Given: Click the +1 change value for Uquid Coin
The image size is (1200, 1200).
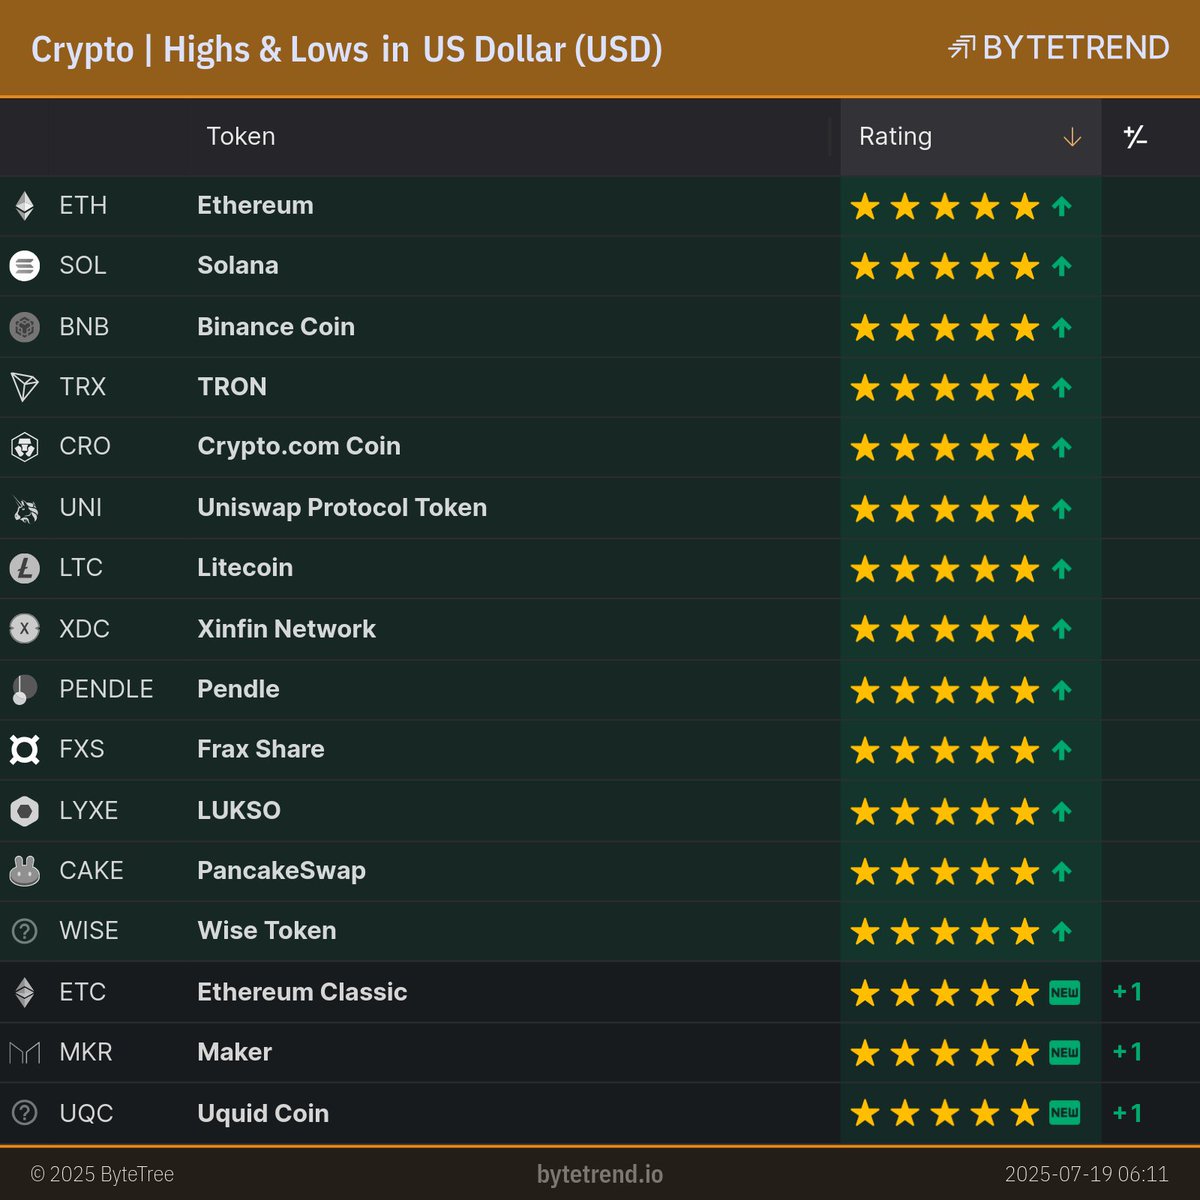Looking at the screenshot, I should click(x=1128, y=1113).
